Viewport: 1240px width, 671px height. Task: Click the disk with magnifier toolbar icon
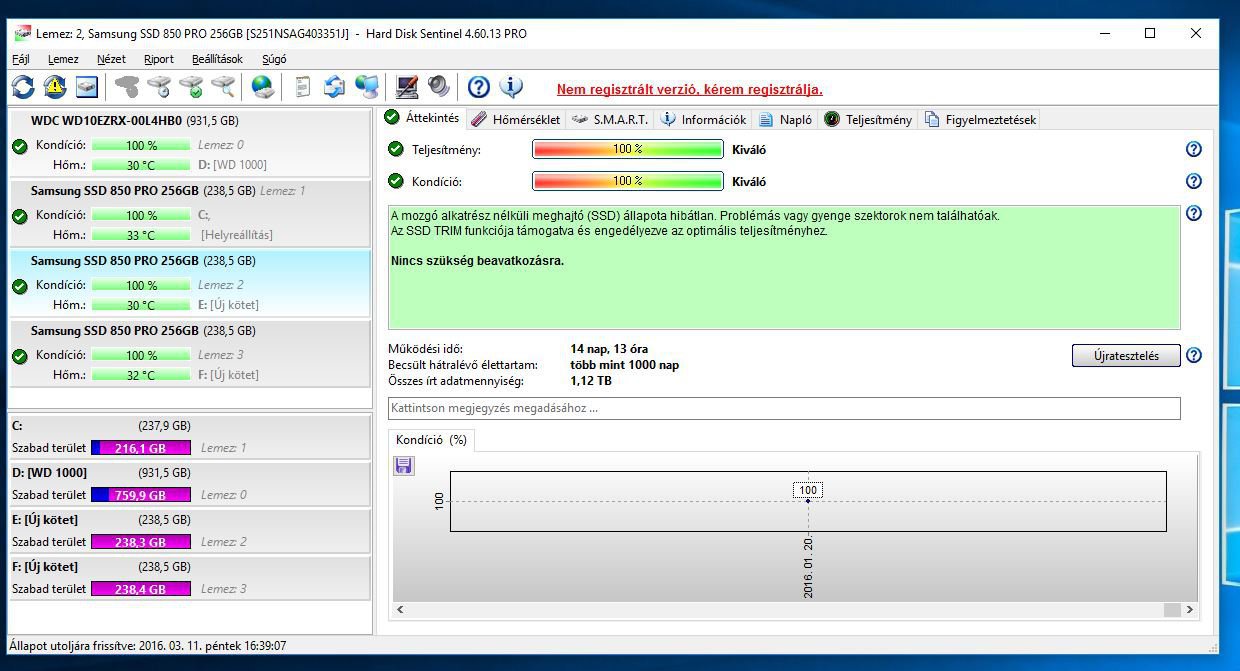[222, 87]
